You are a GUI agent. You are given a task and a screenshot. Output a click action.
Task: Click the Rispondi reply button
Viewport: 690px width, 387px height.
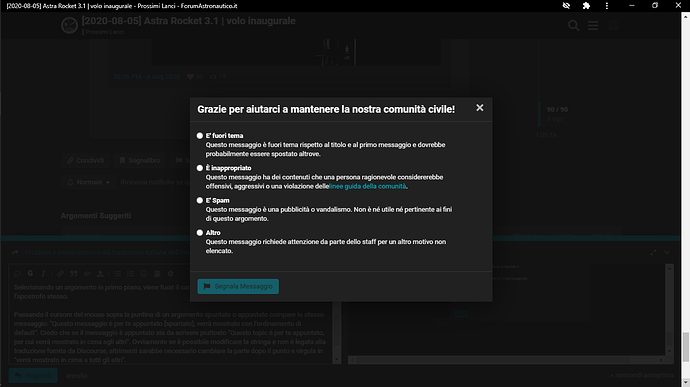pos(33,376)
